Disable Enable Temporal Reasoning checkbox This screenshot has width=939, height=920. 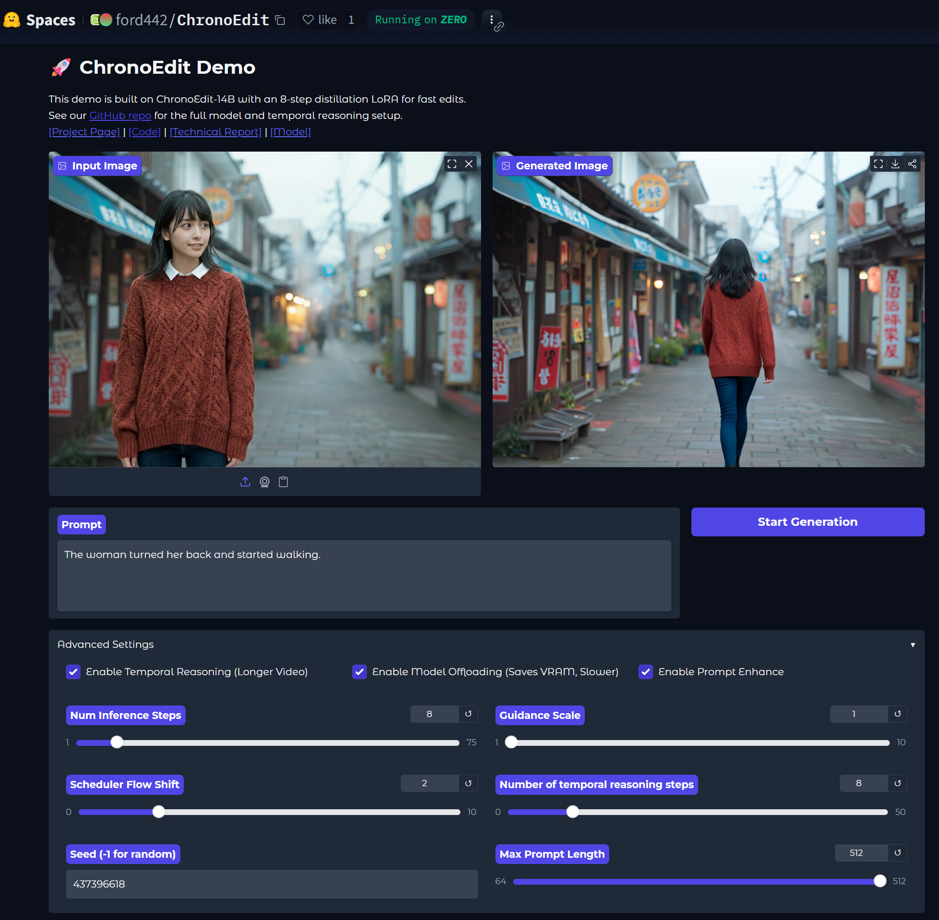tap(73, 671)
